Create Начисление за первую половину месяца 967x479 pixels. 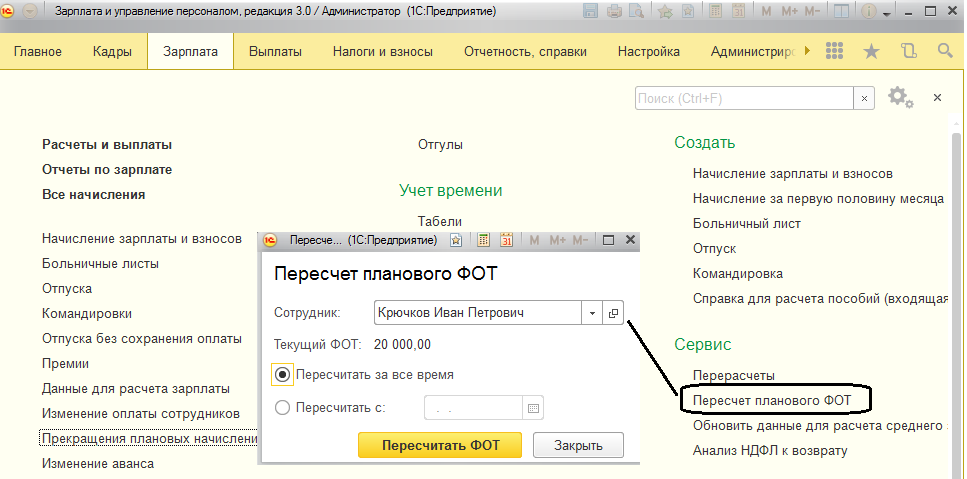818,199
